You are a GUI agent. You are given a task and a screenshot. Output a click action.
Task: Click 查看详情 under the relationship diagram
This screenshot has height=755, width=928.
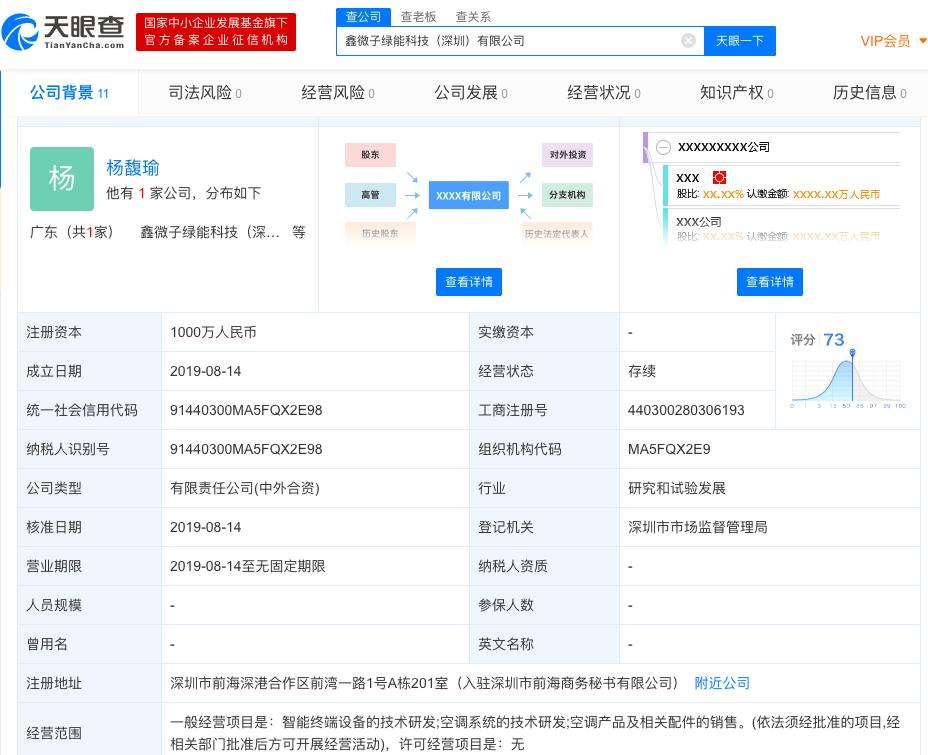469,282
